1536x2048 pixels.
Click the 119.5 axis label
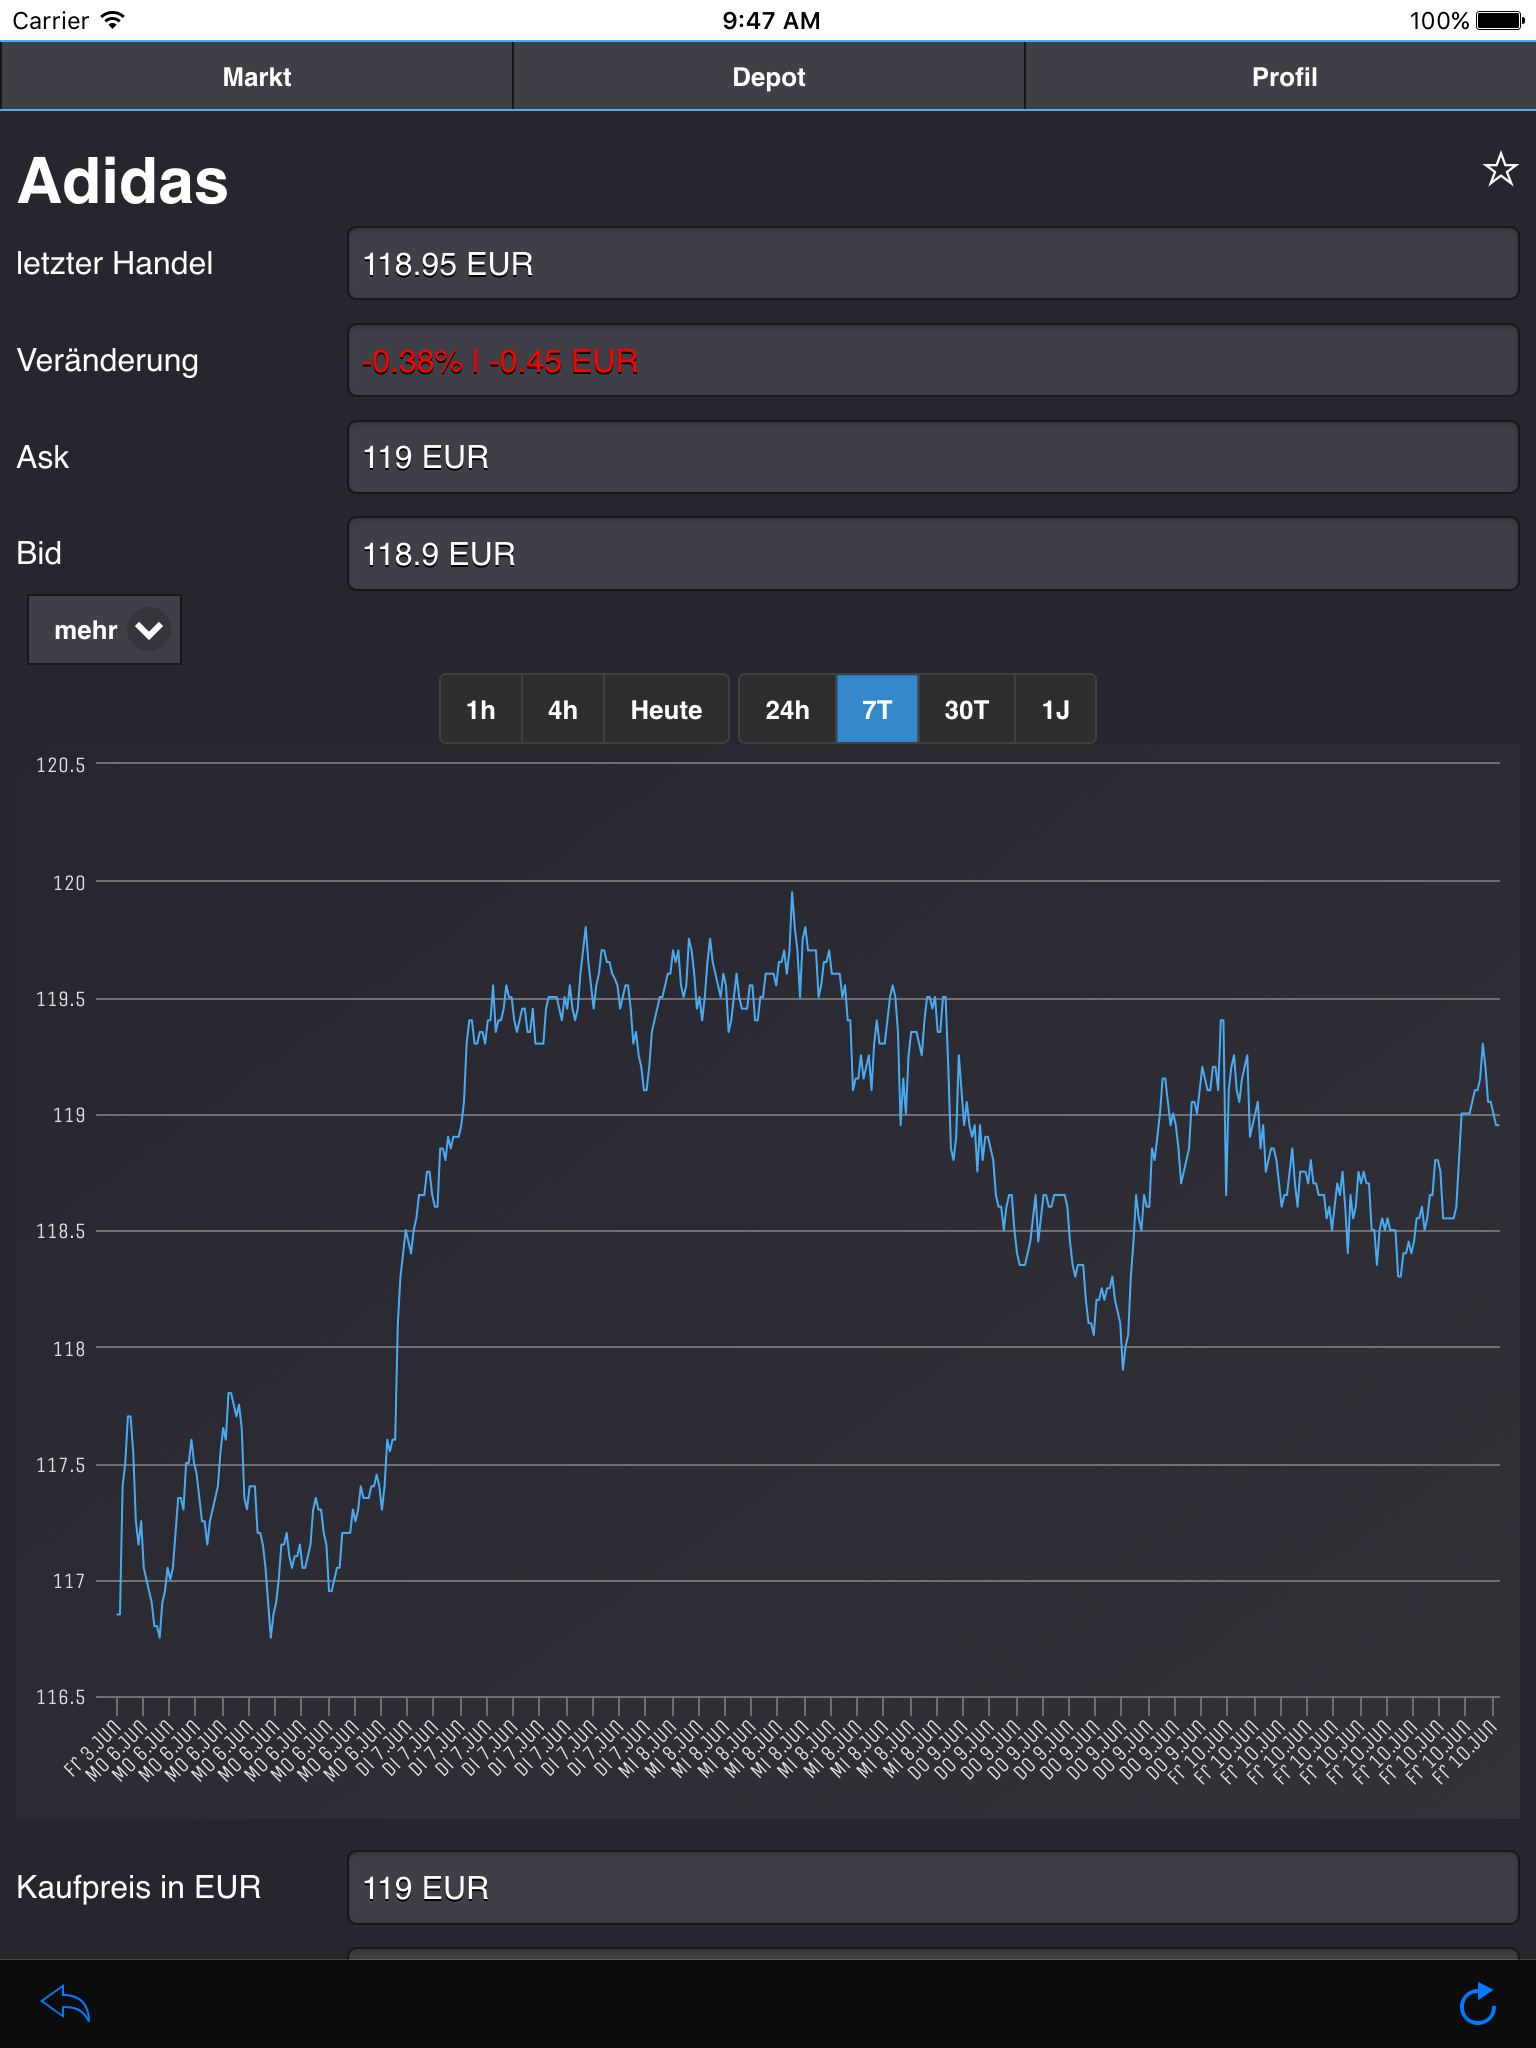point(60,999)
